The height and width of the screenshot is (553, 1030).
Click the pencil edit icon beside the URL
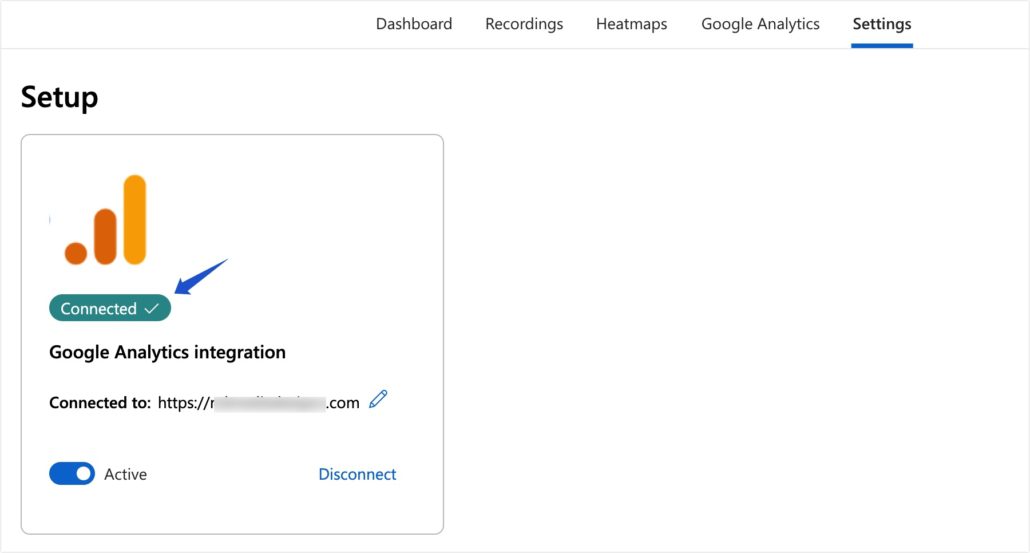pyautogui.click(x=378, y=400)
